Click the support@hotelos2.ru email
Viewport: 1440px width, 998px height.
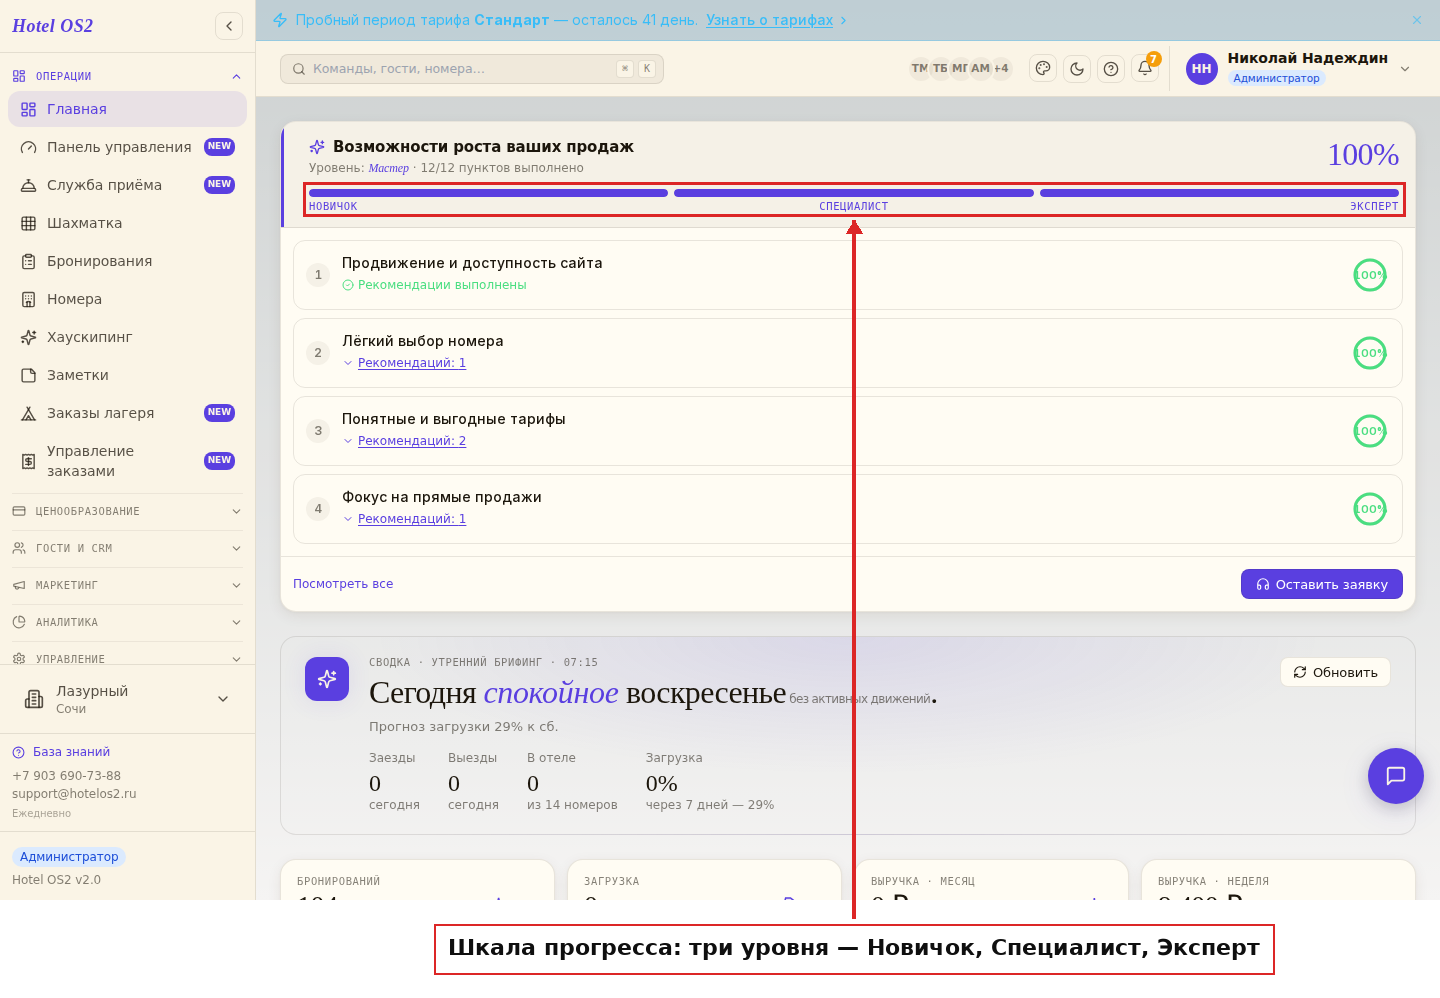click(x=74, y=794)
